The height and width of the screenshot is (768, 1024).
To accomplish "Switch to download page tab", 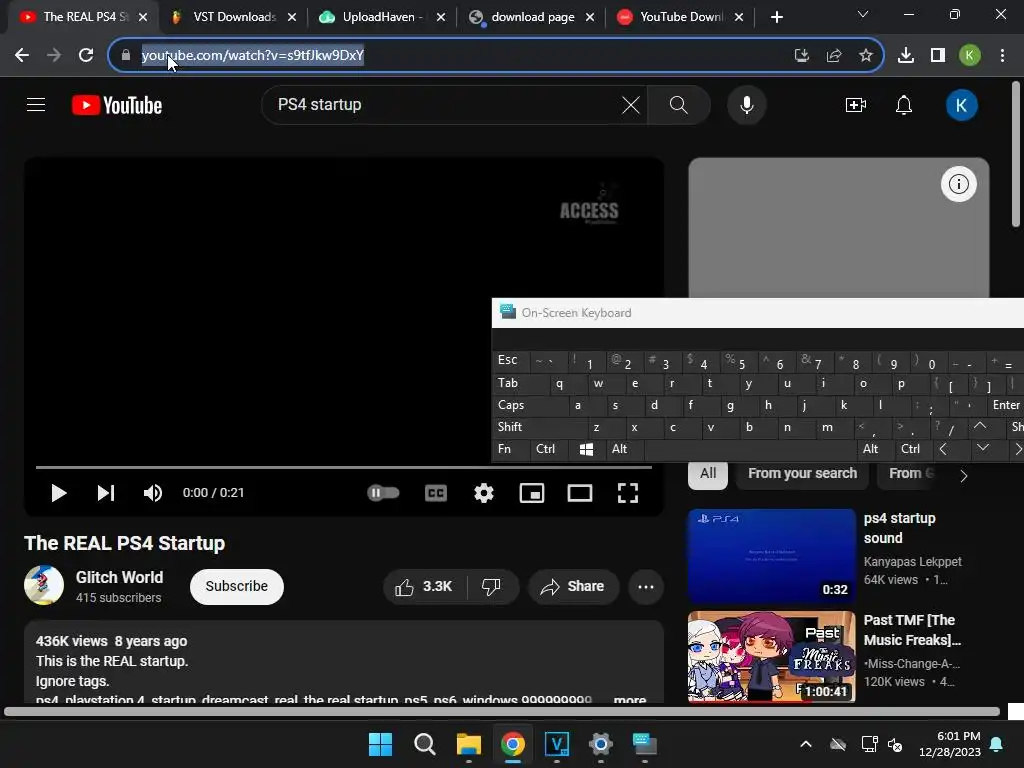I will tap(532, 17).
